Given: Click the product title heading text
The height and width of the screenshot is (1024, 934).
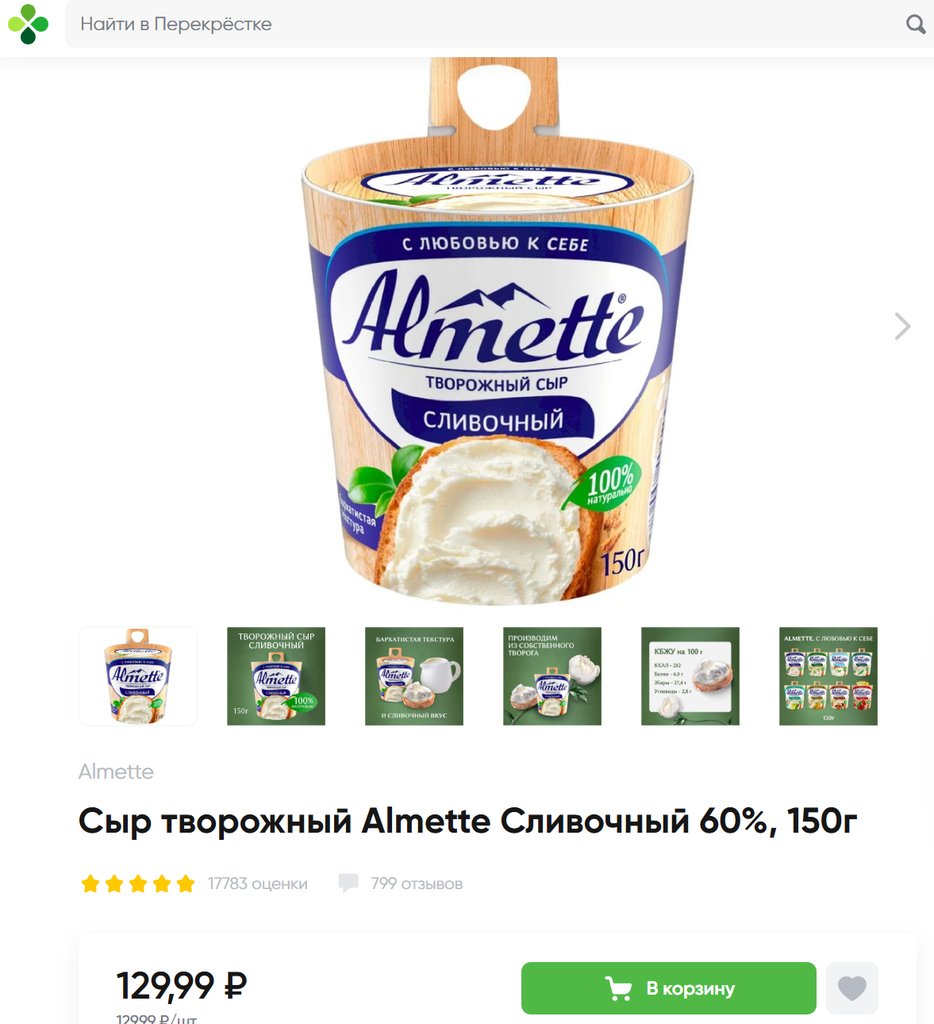Looking at the screenshot, I should tap(468, 822).
